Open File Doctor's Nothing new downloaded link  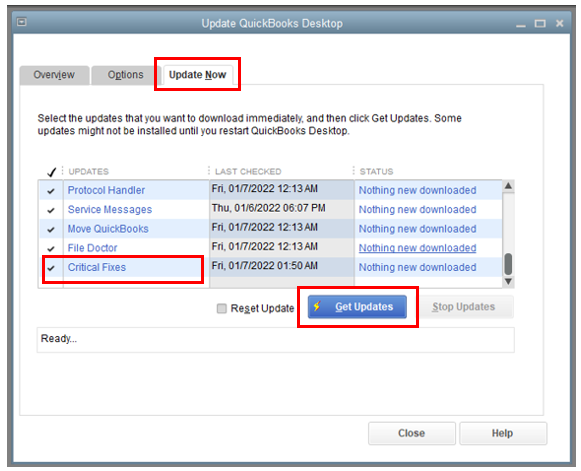pyautogui.click(x=418, y=248)
